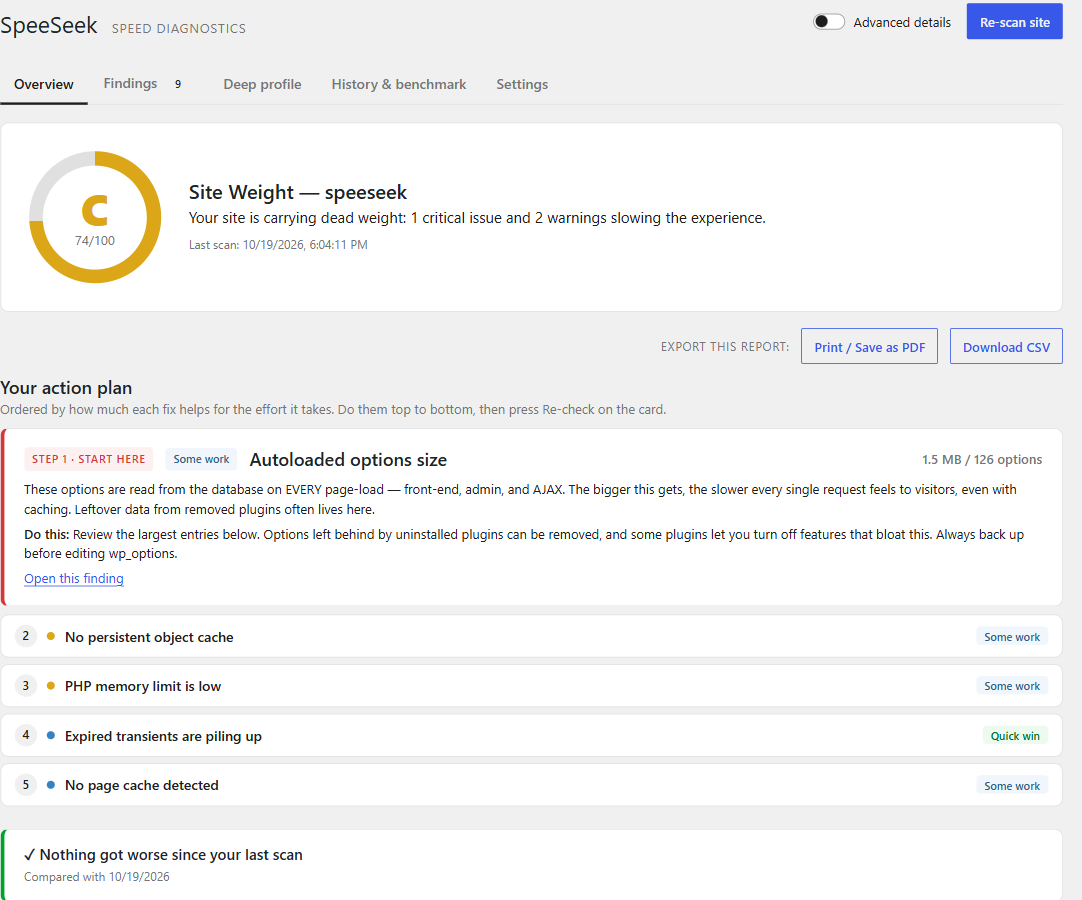Click Some work tag on PHP memory limit row

[x=1012, y=685]
